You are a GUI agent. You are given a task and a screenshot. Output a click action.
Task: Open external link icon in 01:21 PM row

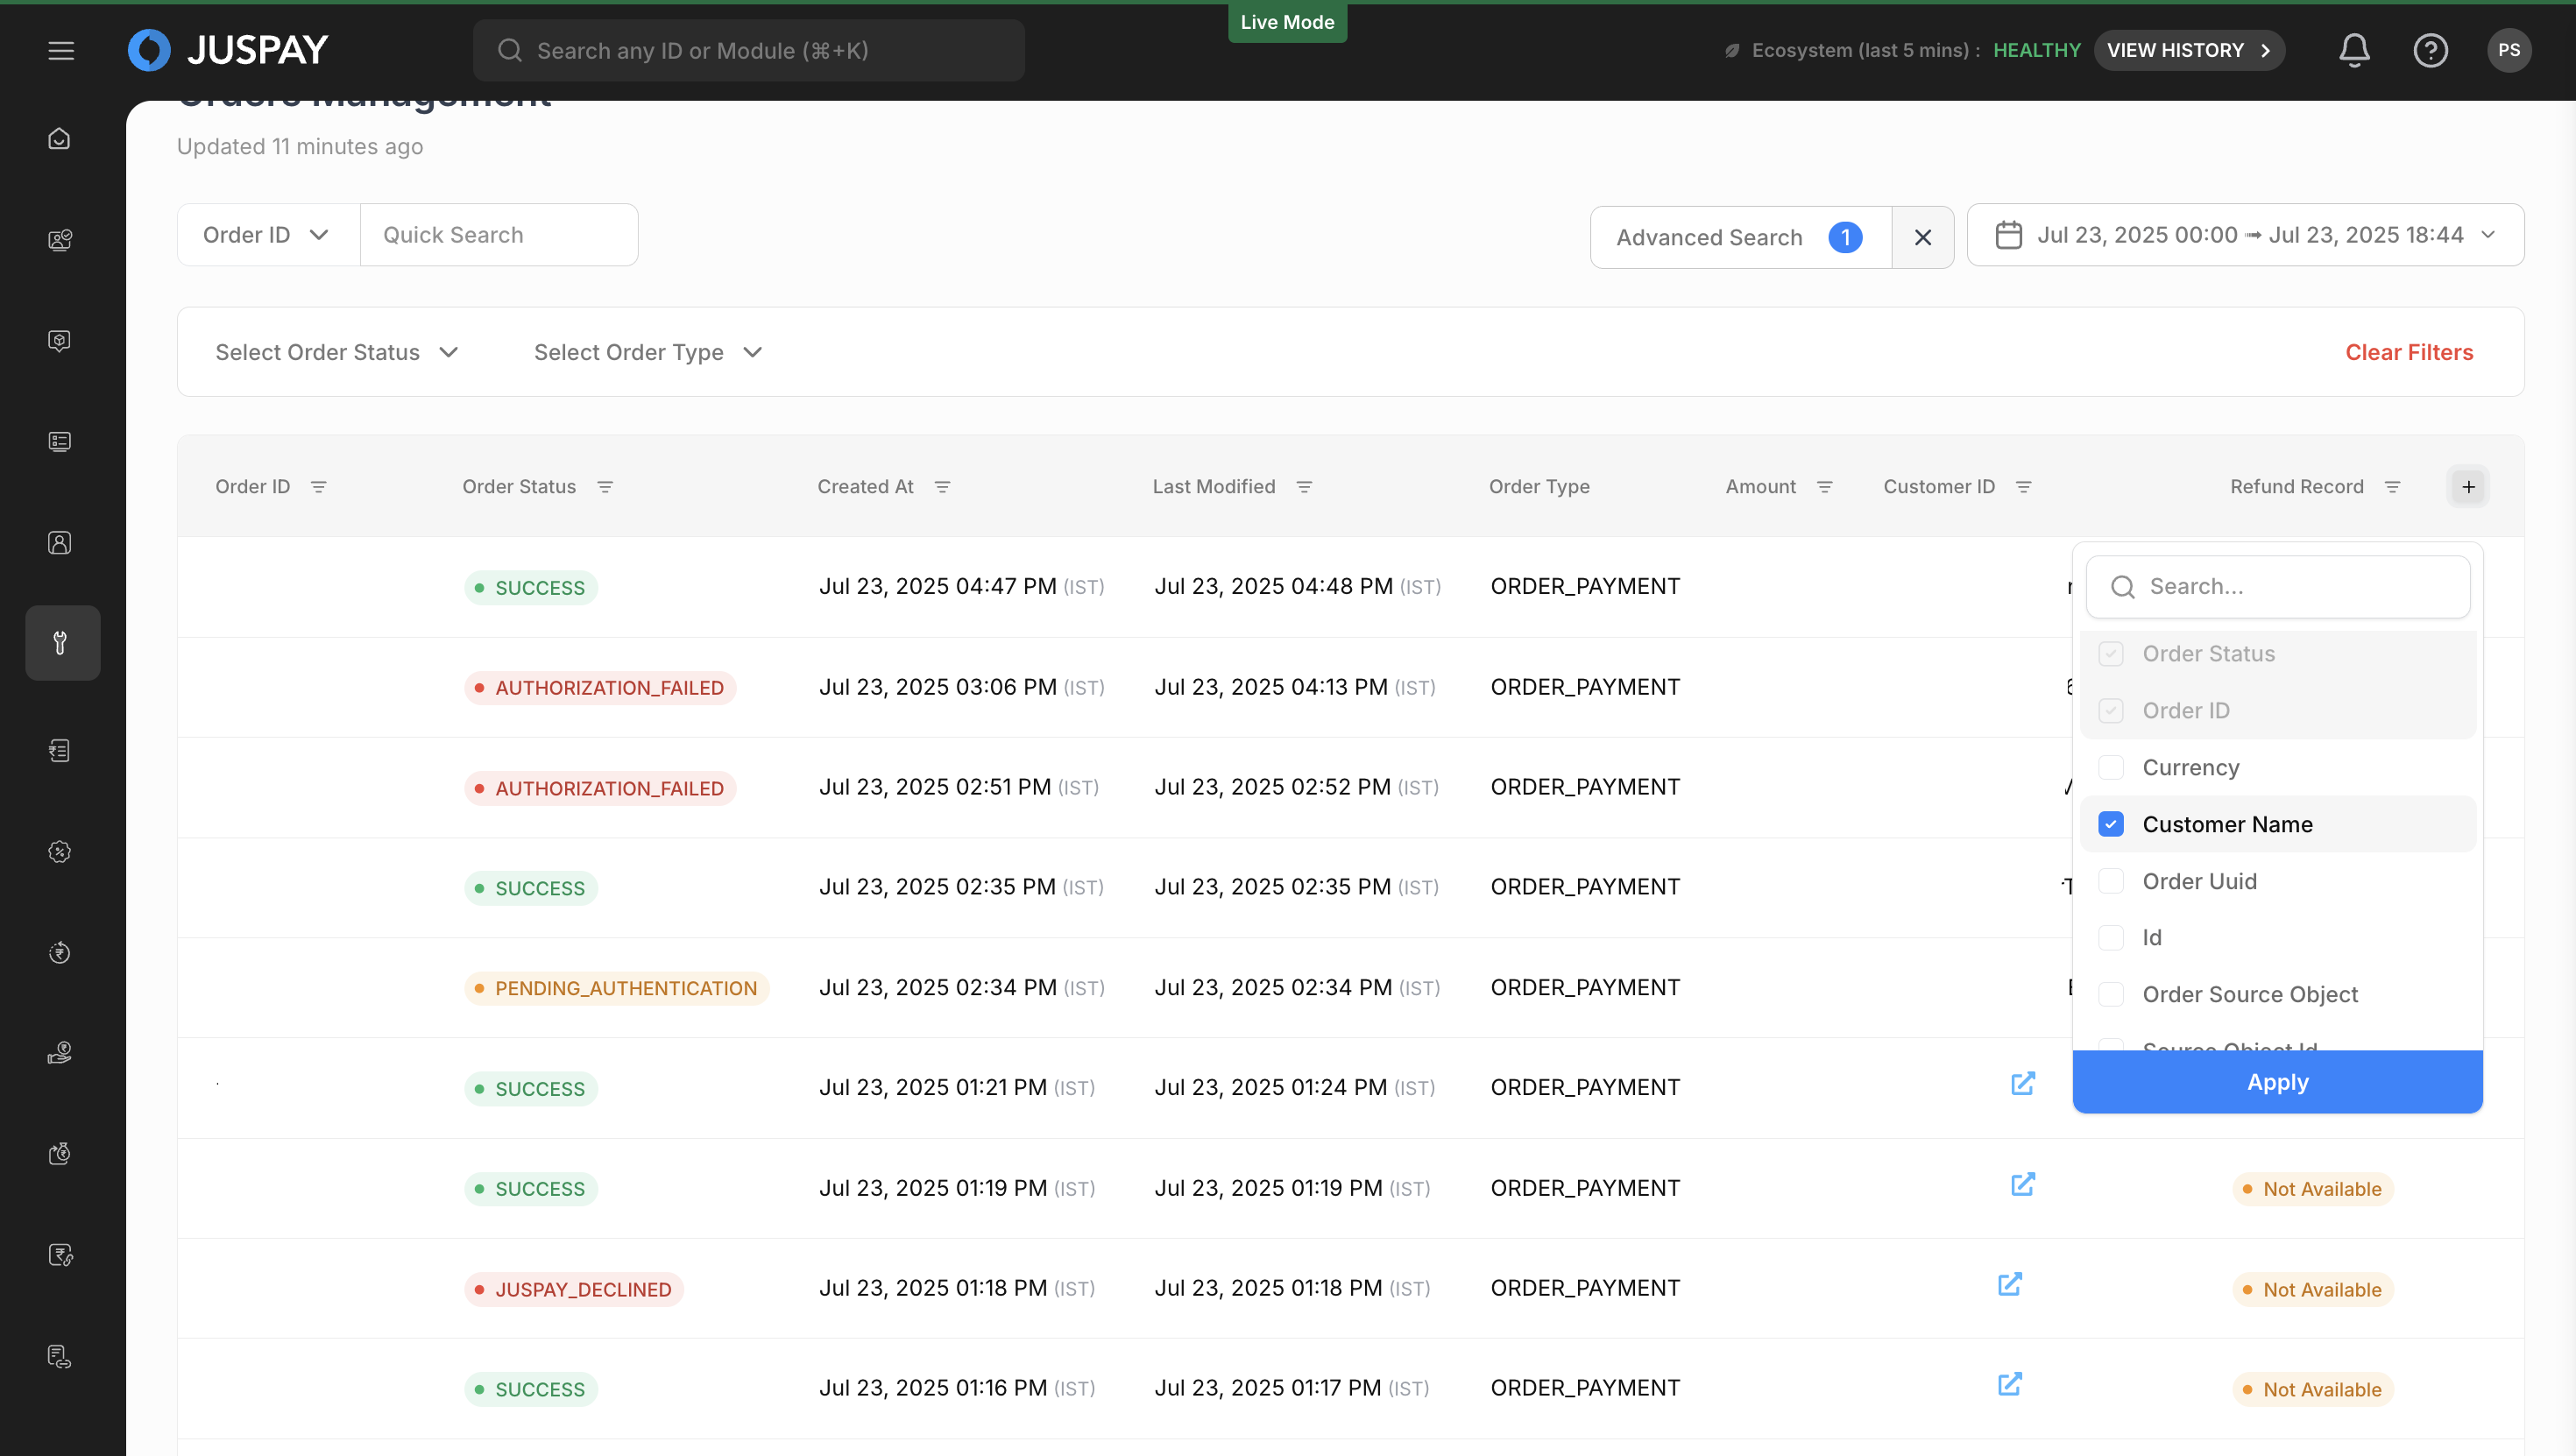tap(2022, 1084)
